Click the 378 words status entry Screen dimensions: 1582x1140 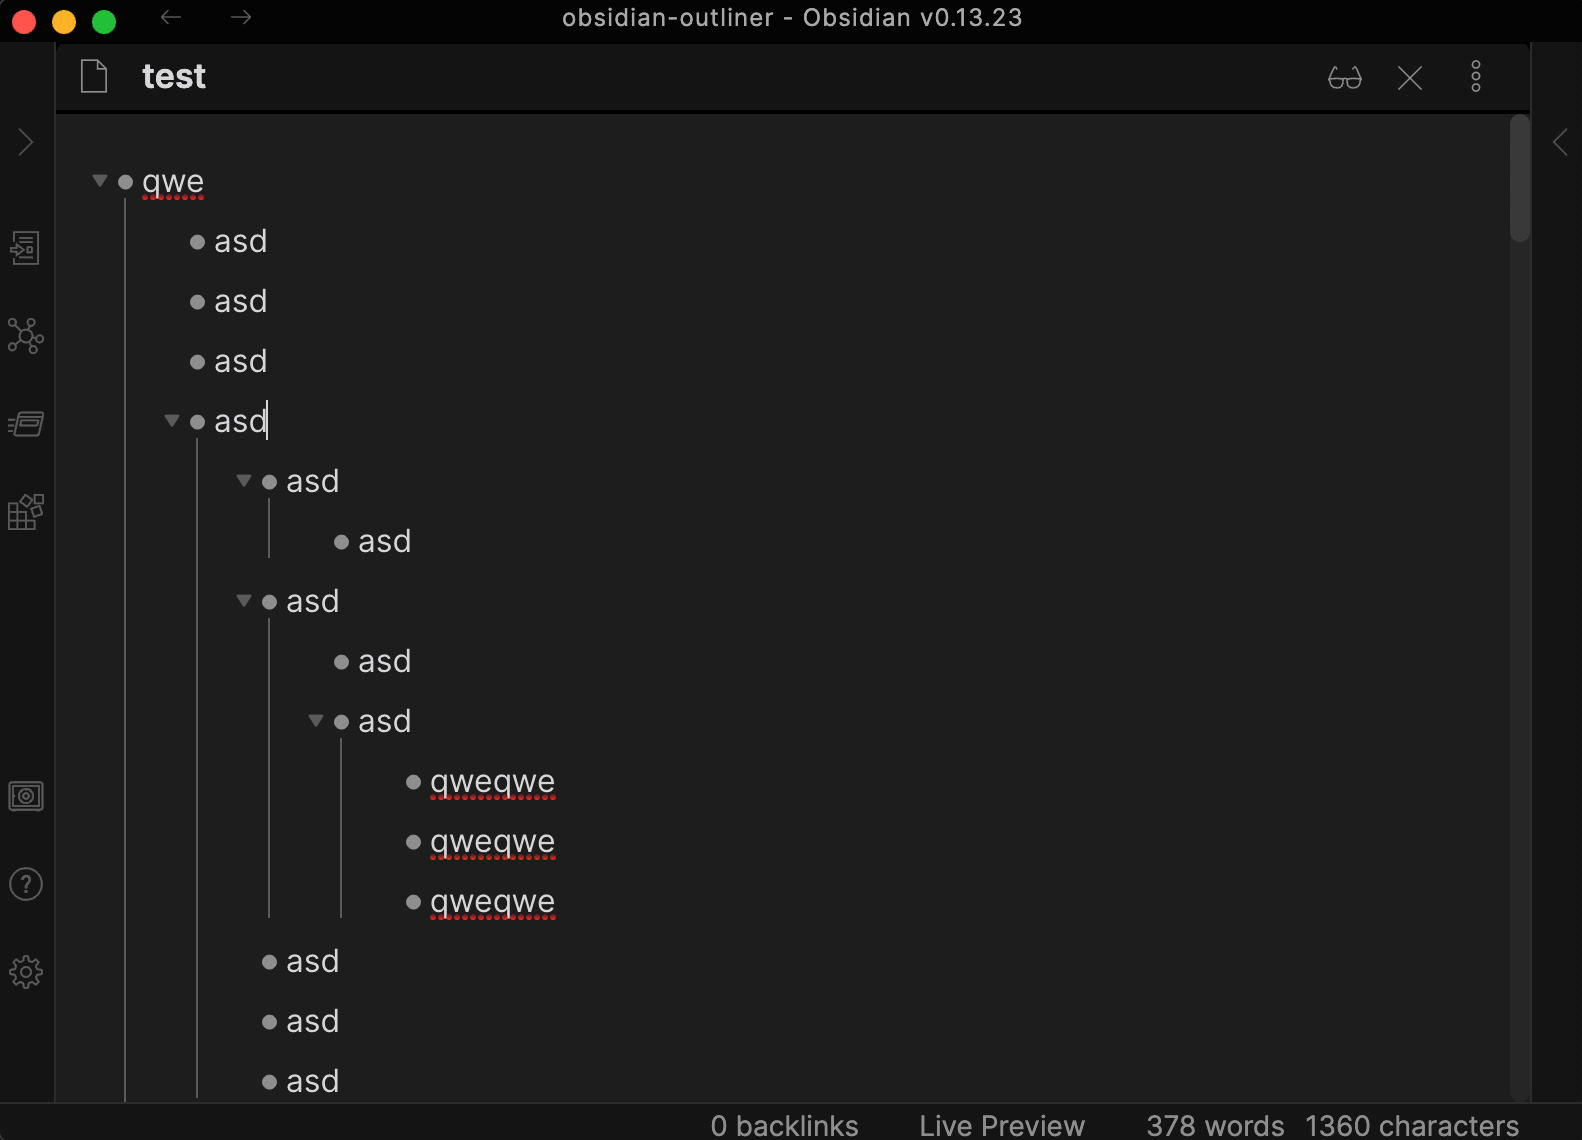coord(1215,1125)
